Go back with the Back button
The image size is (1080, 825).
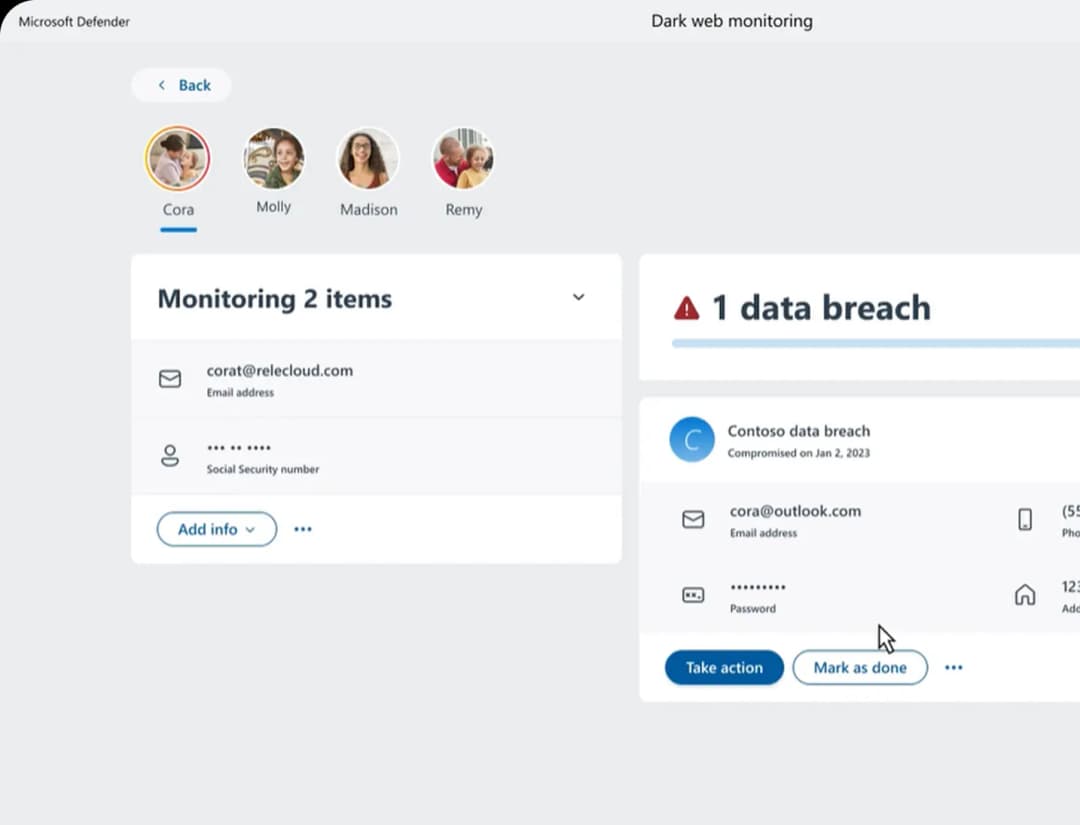(x=181, y=85)
